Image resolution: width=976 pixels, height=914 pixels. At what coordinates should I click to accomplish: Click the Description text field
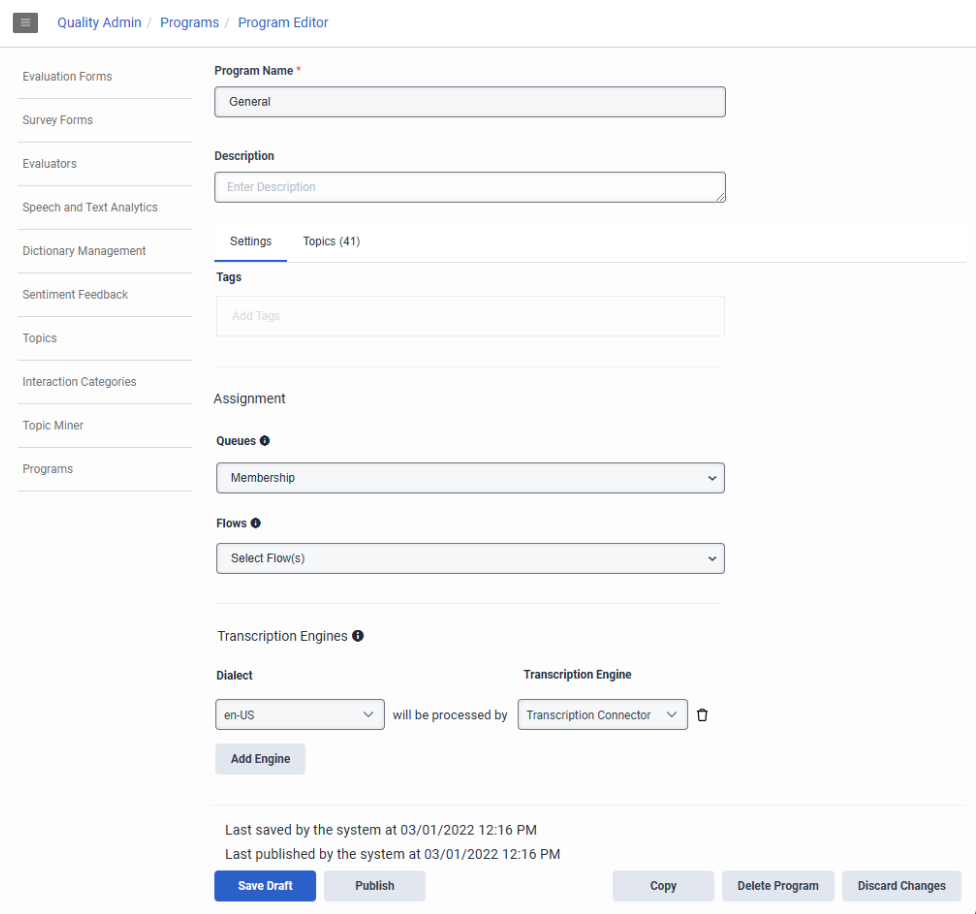[470, 187]
